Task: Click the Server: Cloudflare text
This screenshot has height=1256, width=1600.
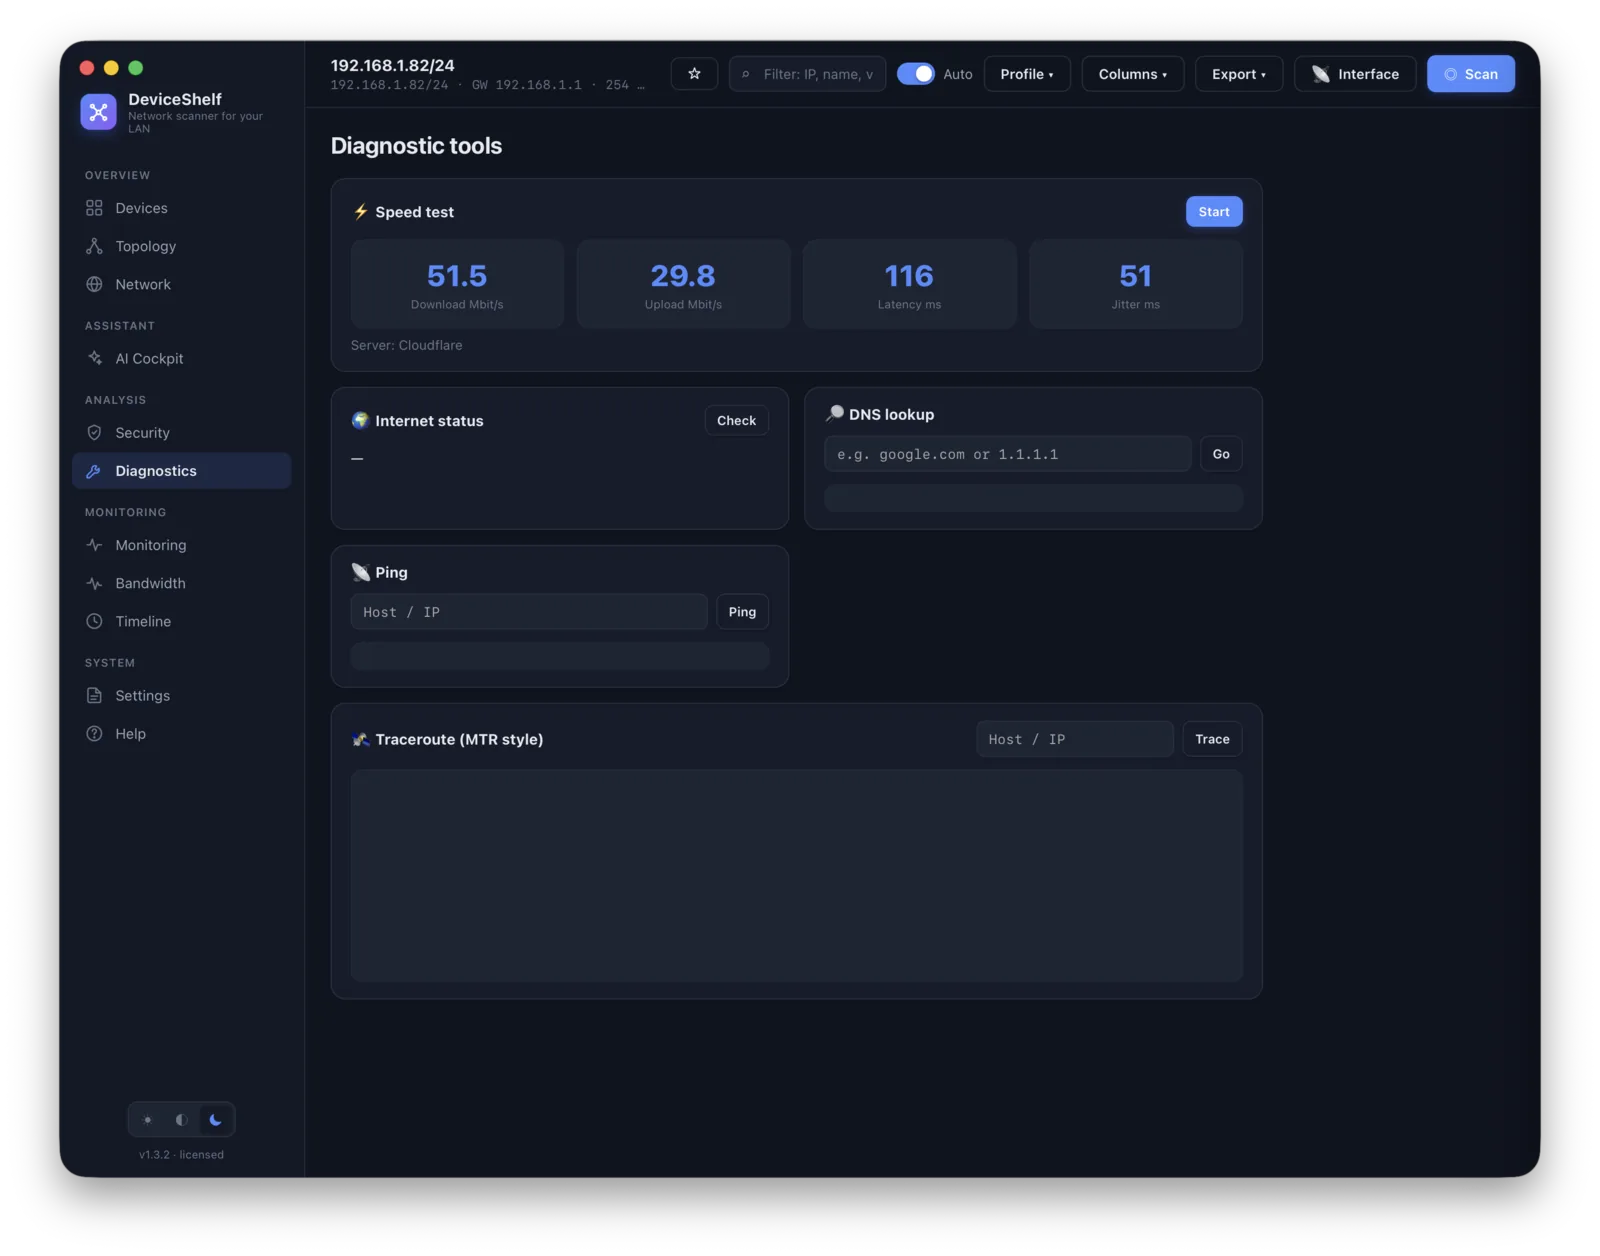Action: (x=406, y=345)
